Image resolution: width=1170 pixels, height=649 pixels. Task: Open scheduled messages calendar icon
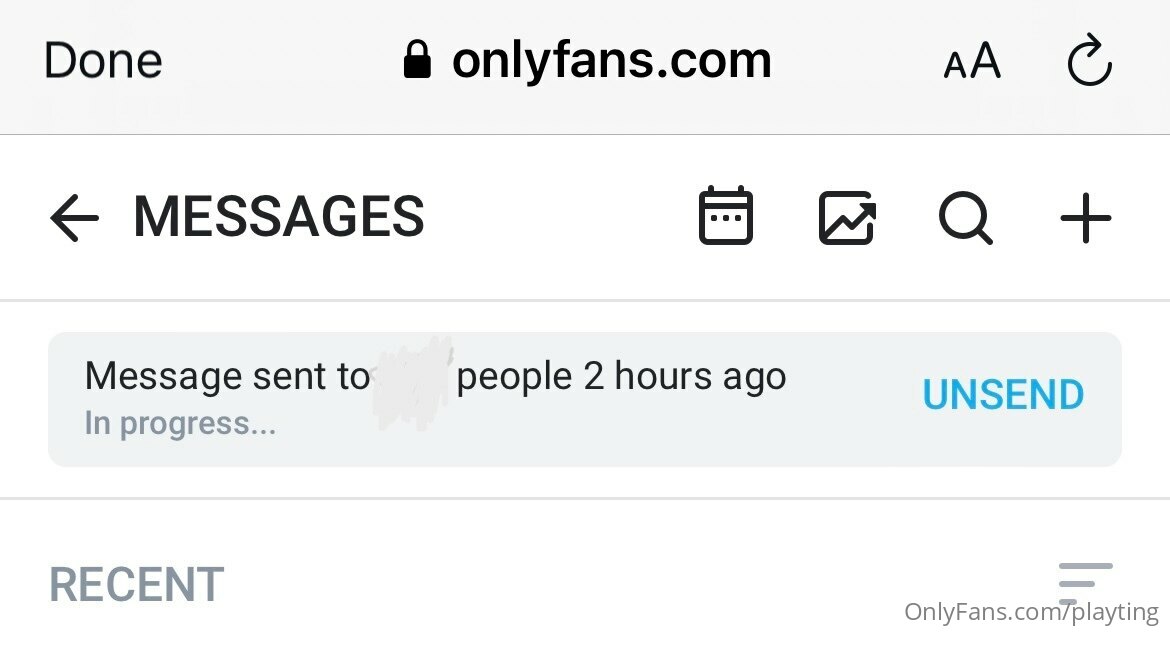pyautogui.click(x=725, y=216)
